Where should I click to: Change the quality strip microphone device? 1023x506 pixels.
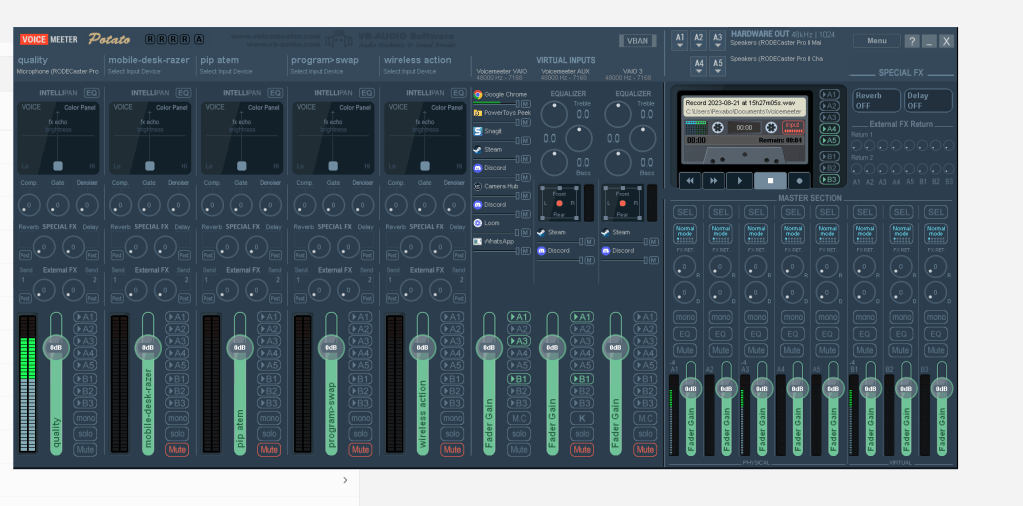(57, 72)
